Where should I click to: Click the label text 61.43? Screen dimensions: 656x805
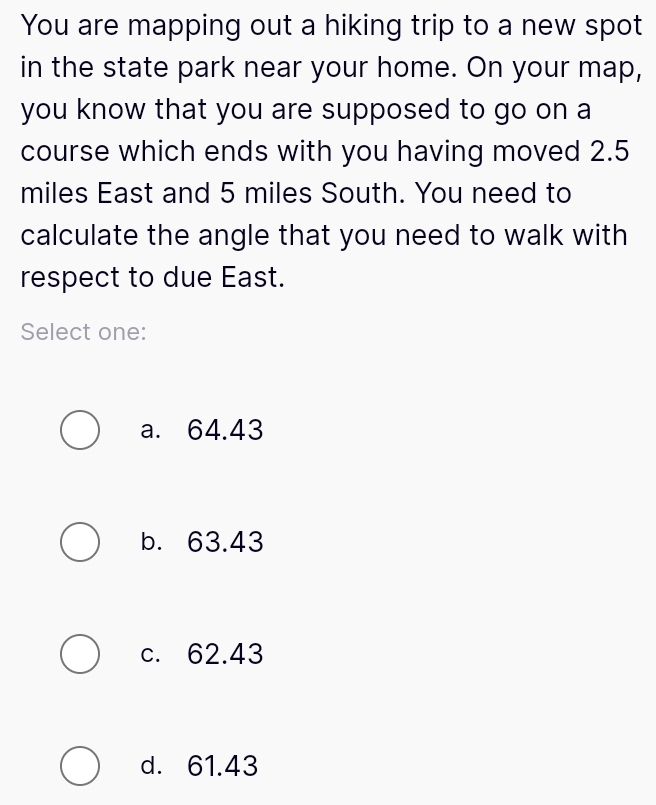pyautogui.click(x=224, y=766)
